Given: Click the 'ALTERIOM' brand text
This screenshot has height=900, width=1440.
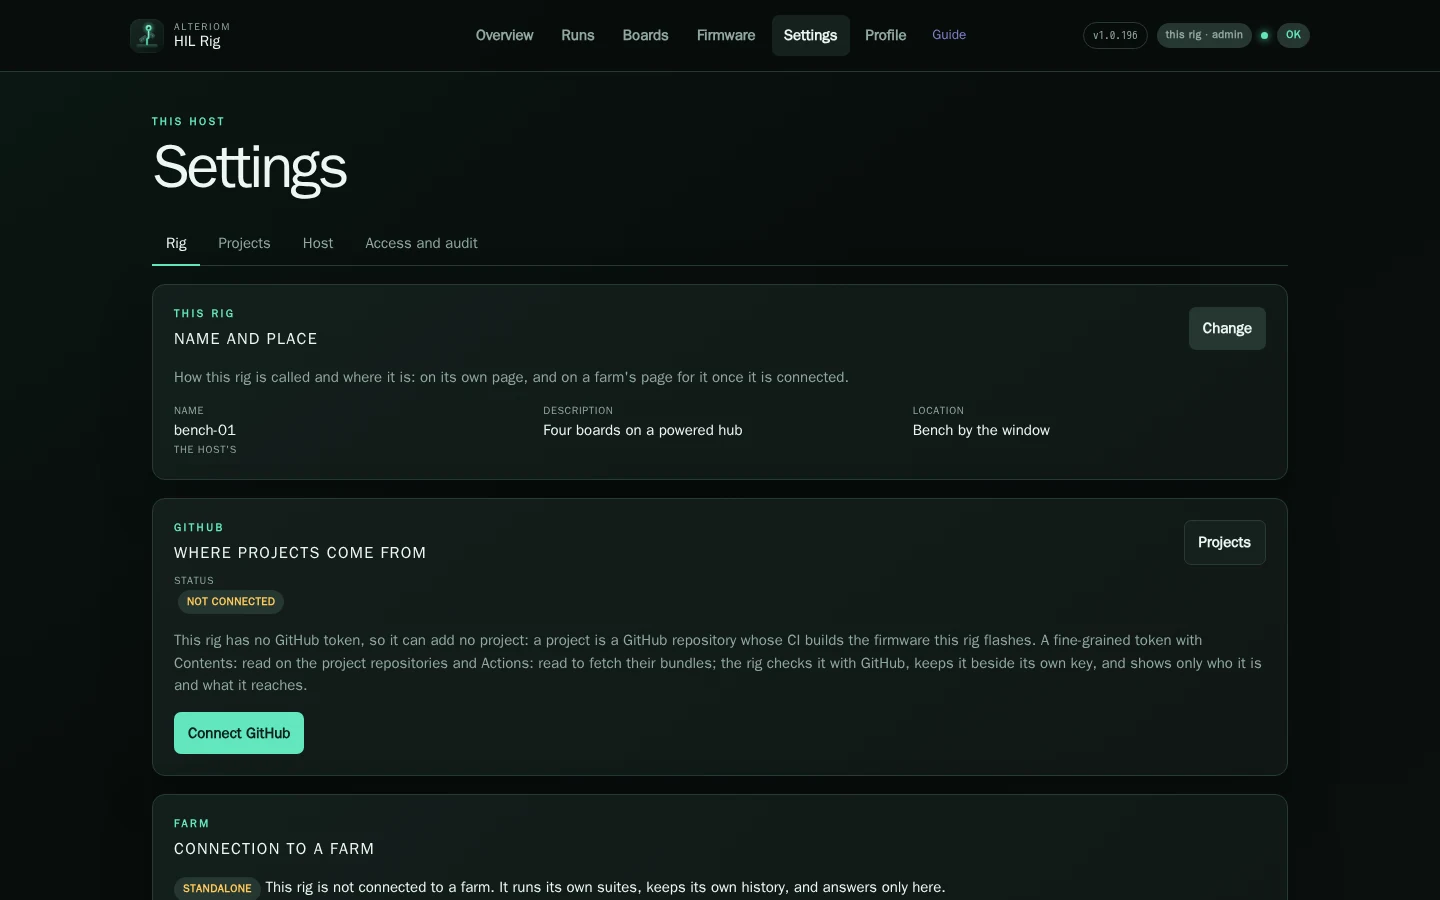Looking at the screenshot, I should pos(202,27).
